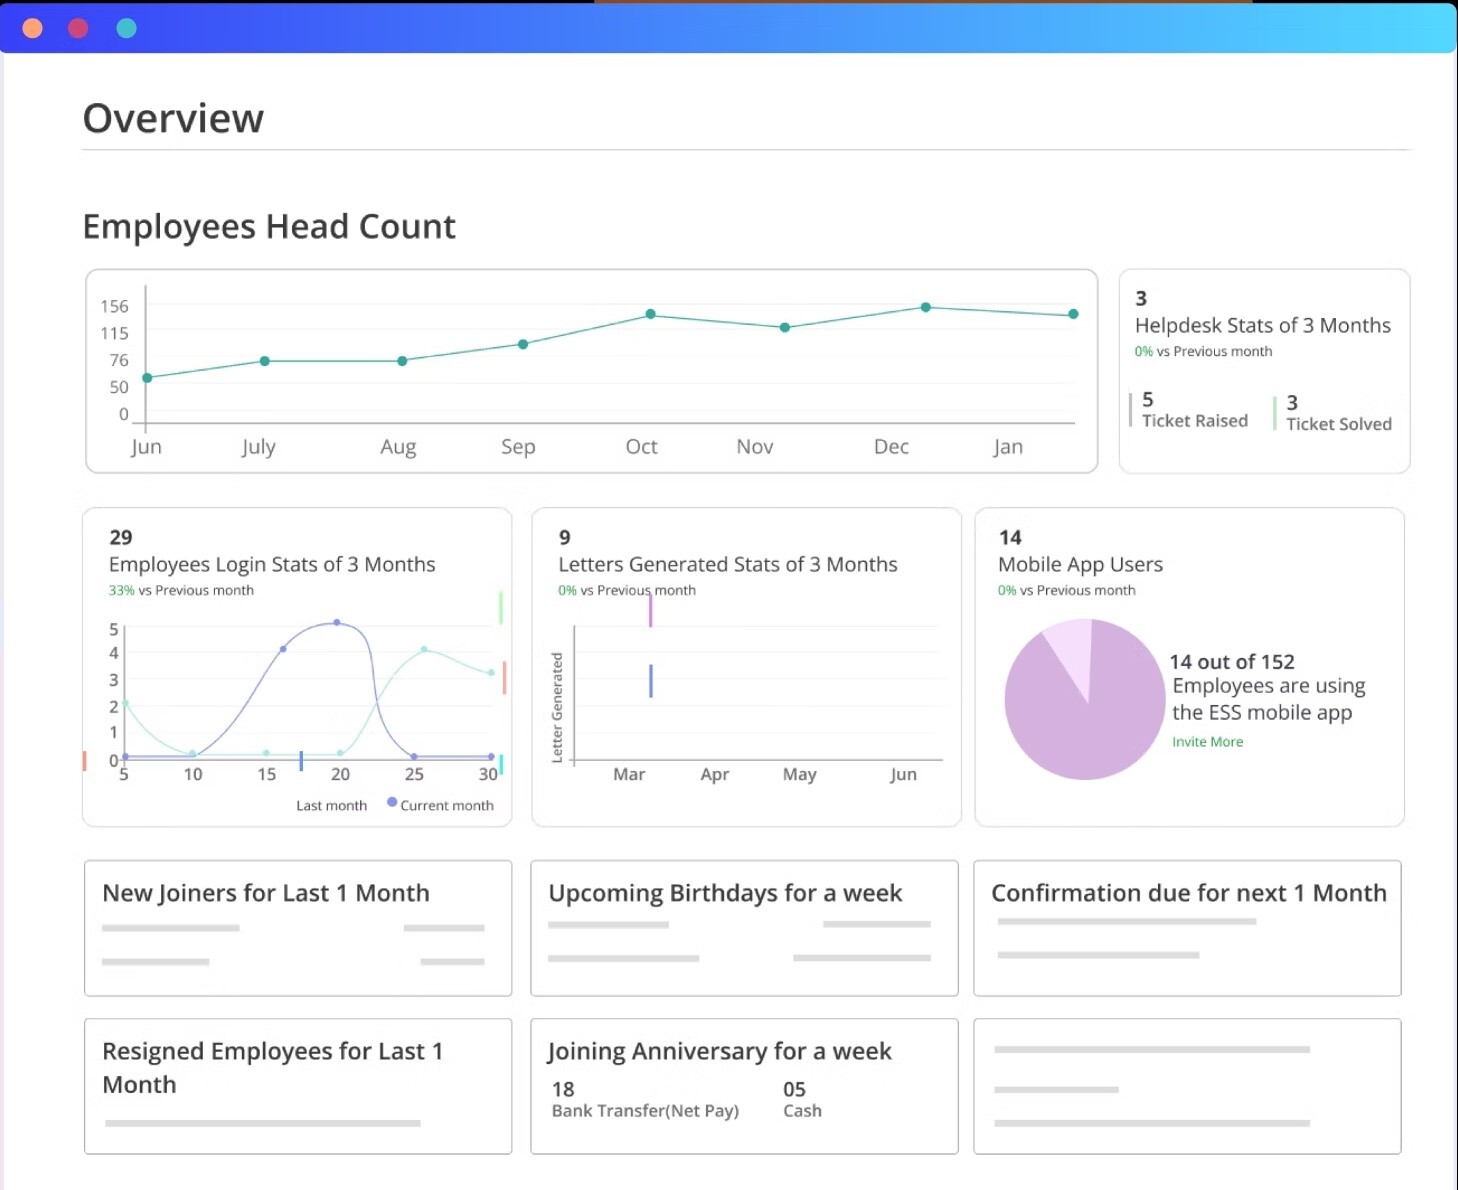This screenshot has height=1190, width=1458.
Task: Open the Helpdesk Stats of 3 Months card
Action: click(x=1262, y=326)
